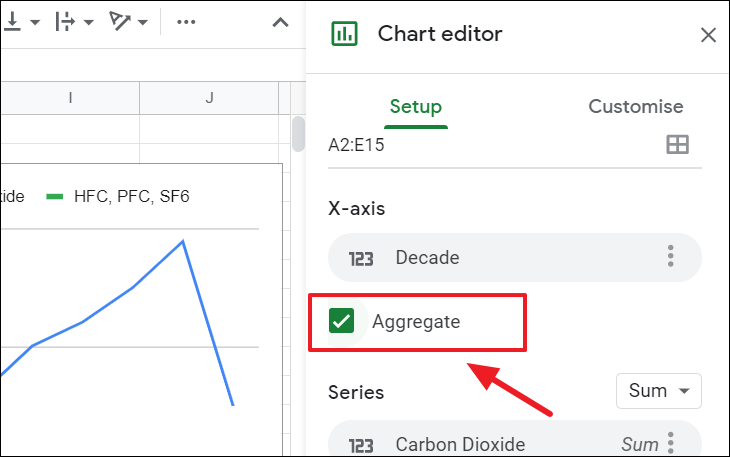Collapse the toolbar with the up chevron
730x457 pixels.
281,22
